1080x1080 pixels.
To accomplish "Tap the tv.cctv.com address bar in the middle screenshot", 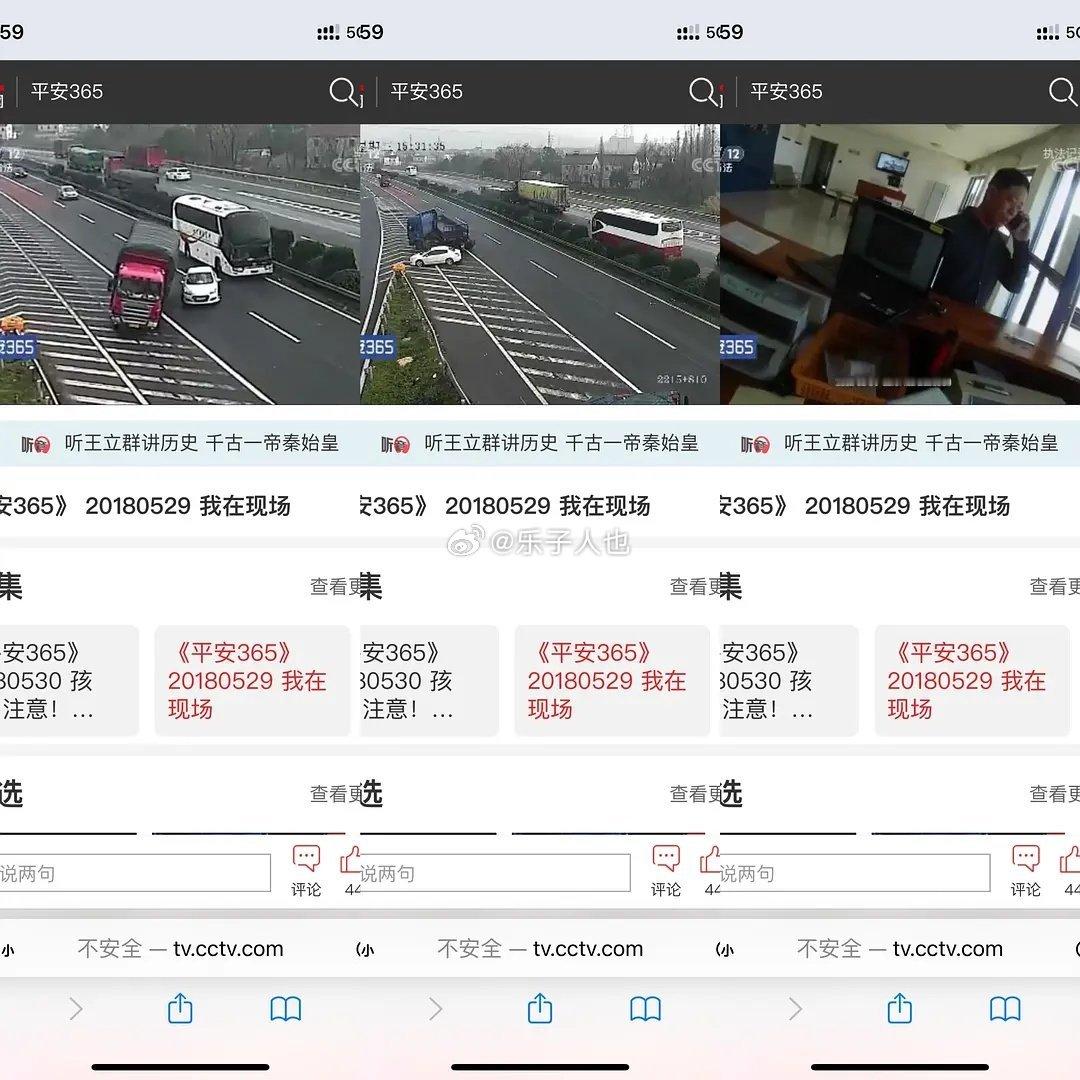I will 540,949.
